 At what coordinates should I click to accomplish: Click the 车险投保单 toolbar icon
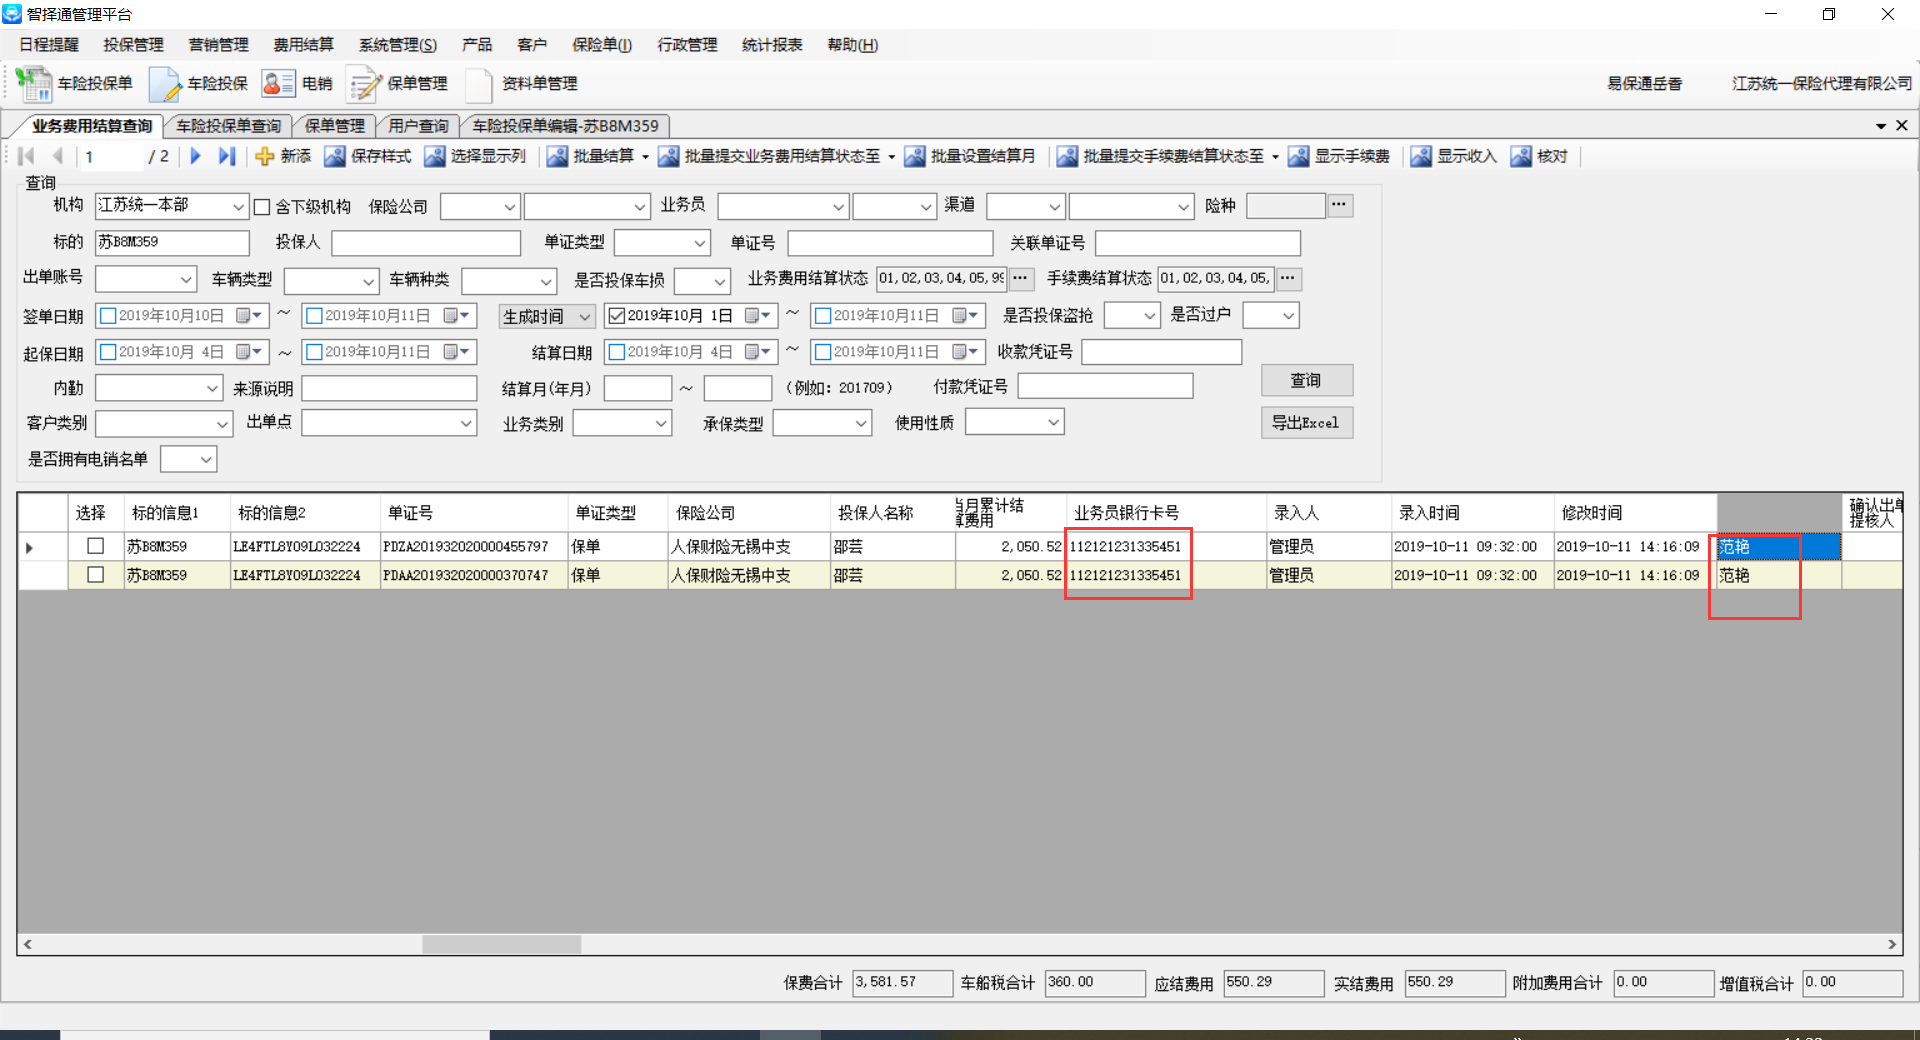pyautogui.click(x=34, y=84)
